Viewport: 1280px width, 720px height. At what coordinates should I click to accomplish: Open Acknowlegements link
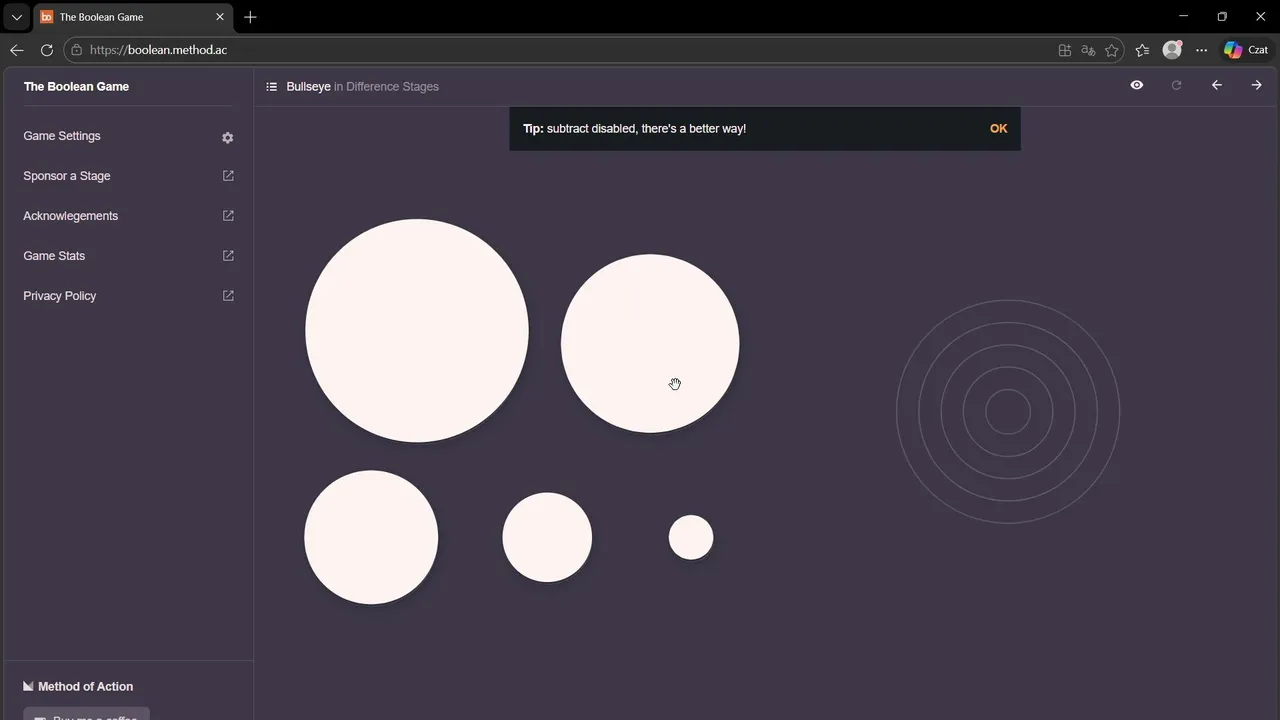[x=71, y=216]
